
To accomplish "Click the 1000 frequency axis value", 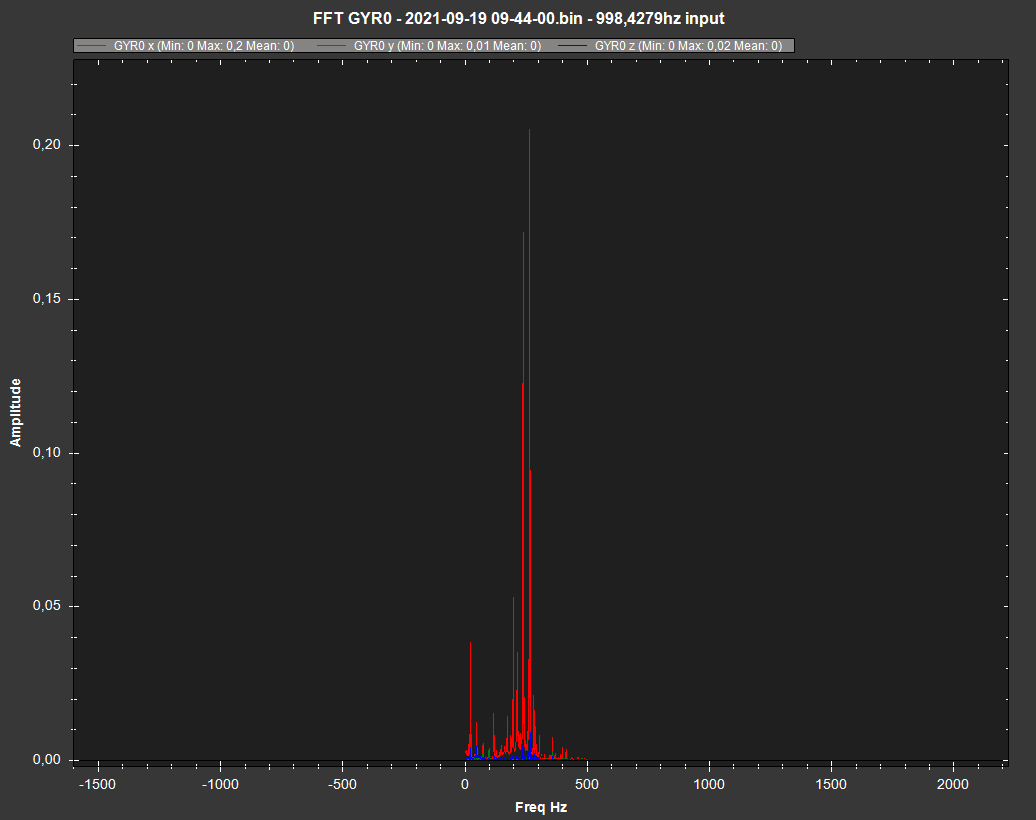I will [x=709, y=784].
